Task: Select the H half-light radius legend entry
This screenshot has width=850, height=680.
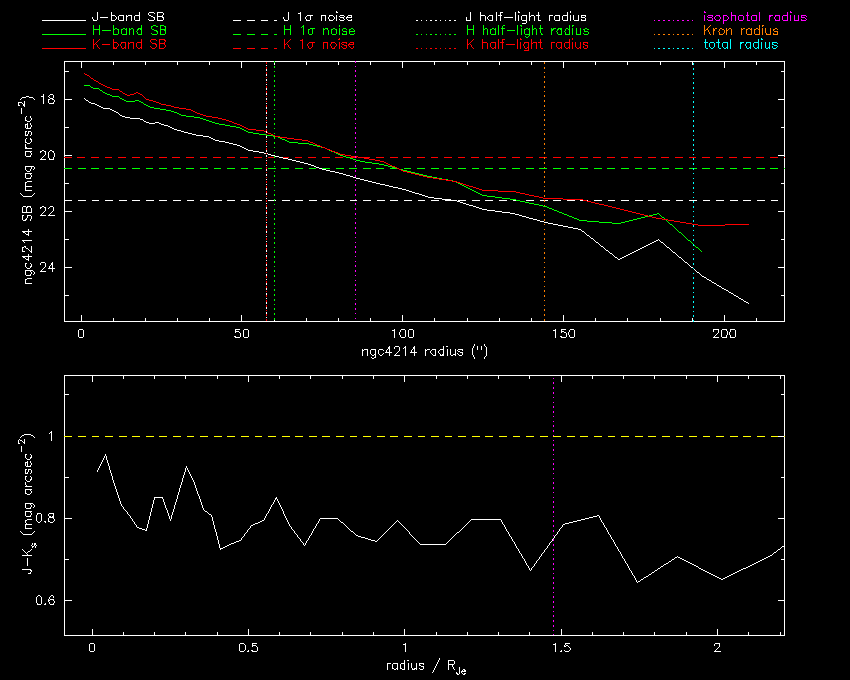Action: point(526,32)
